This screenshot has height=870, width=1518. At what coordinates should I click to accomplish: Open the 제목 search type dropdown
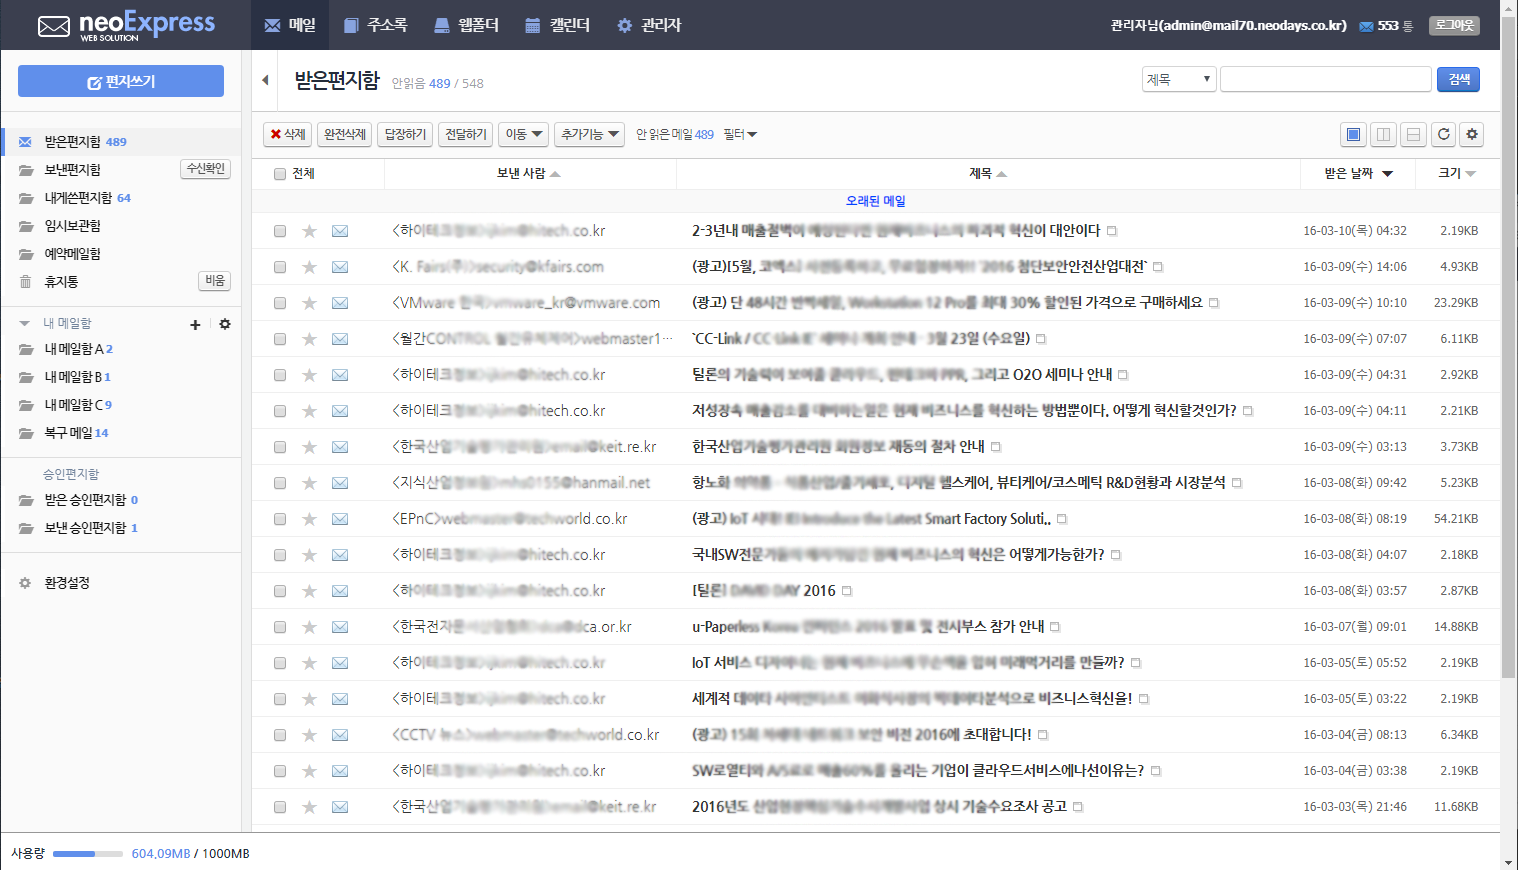(x=1179, y=79)
